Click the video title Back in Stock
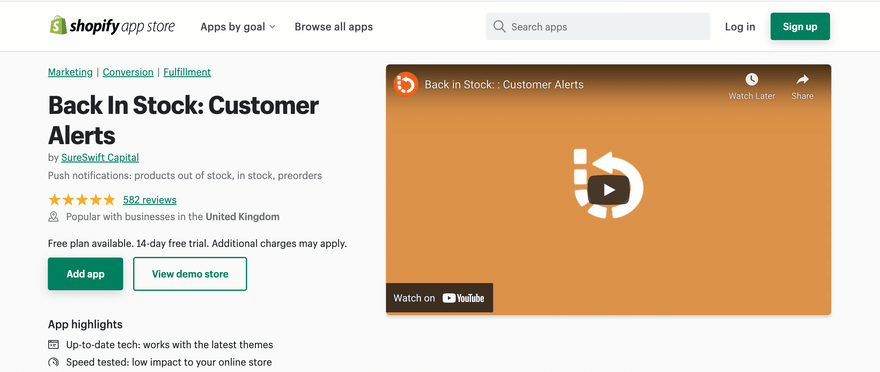The image size is (880, 372). 504,85
